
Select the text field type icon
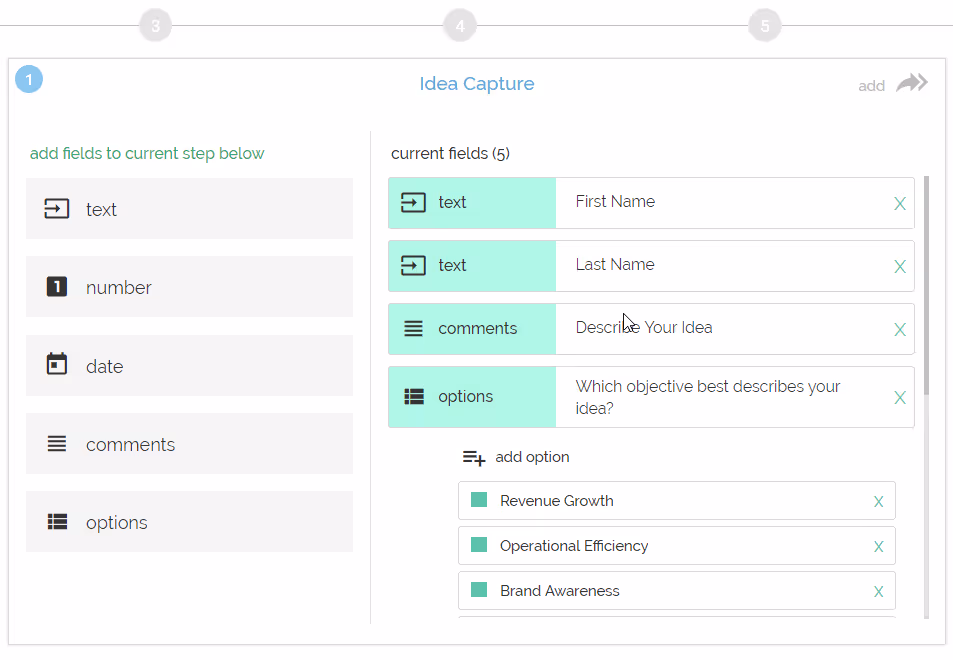pyautogui.click(x=57, y=209)
